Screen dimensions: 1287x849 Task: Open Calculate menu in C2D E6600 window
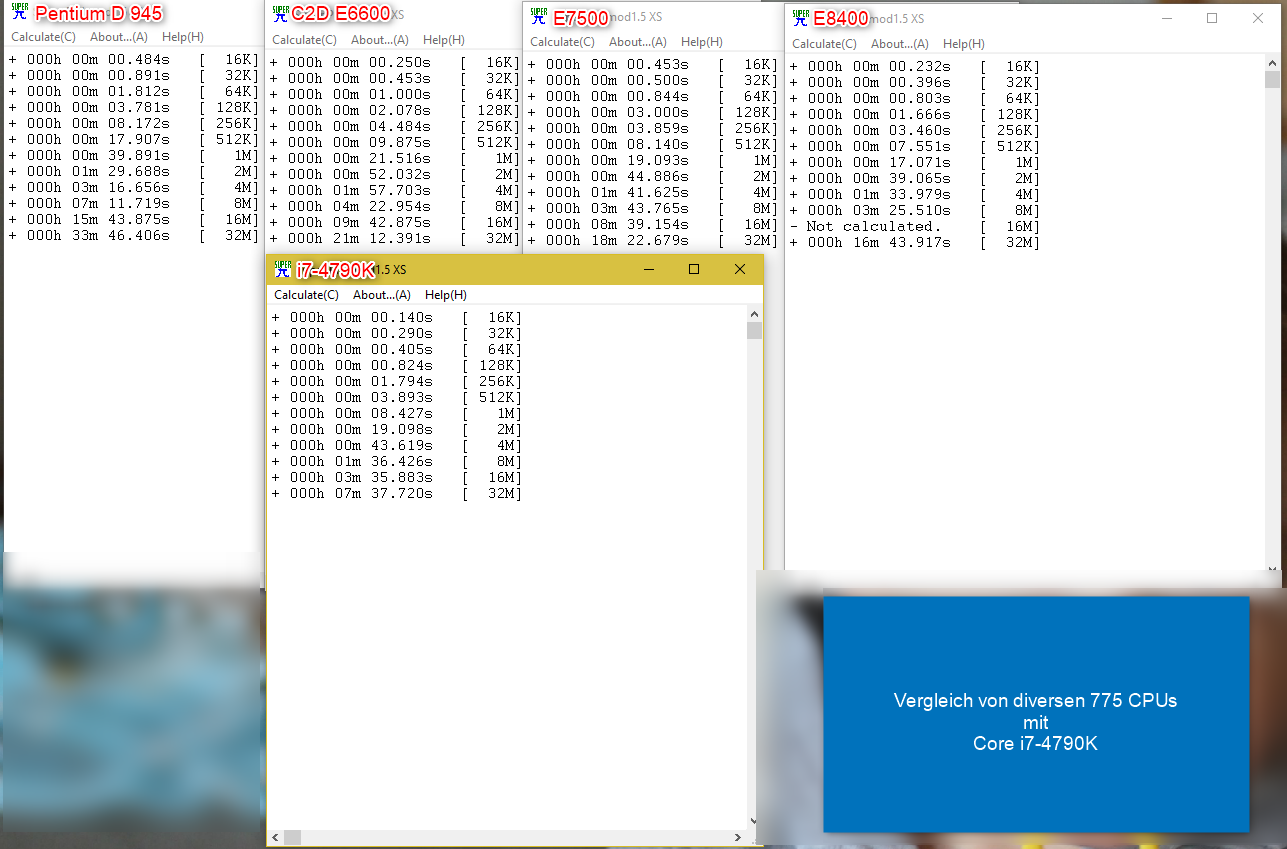pyautogui.click(x=304, y=40)
